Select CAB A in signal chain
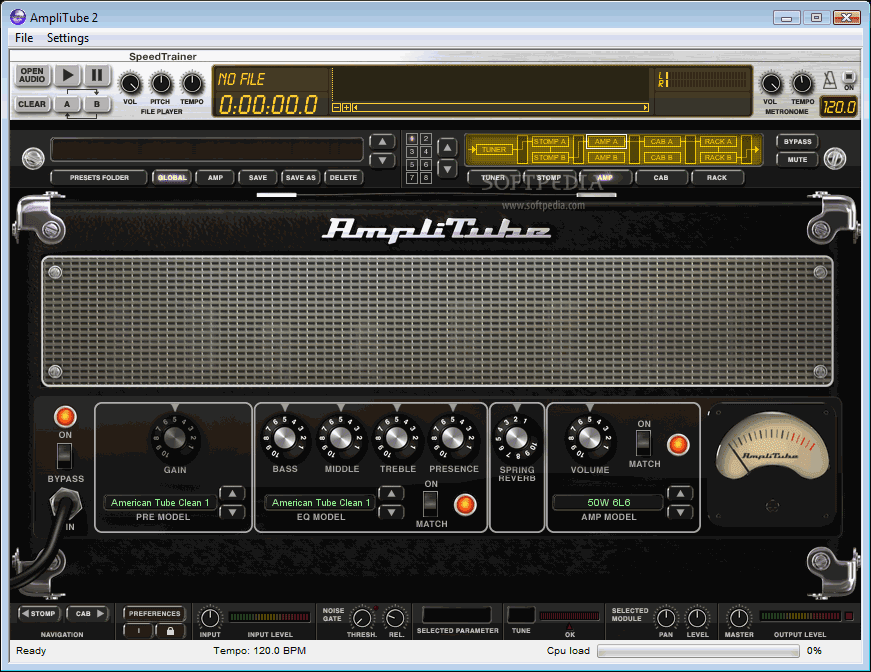The height and width of the screenshot is (672, 871). (662, 142)
